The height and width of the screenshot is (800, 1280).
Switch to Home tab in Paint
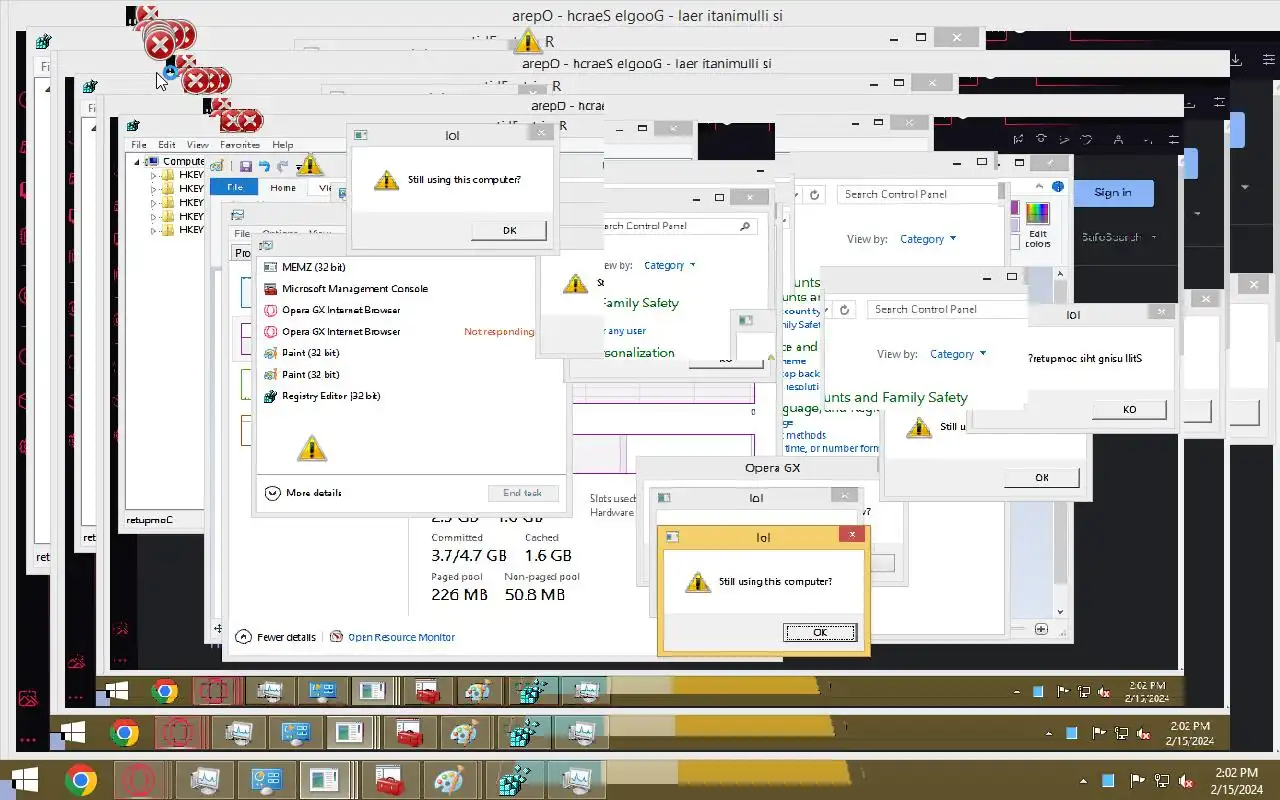283,187
